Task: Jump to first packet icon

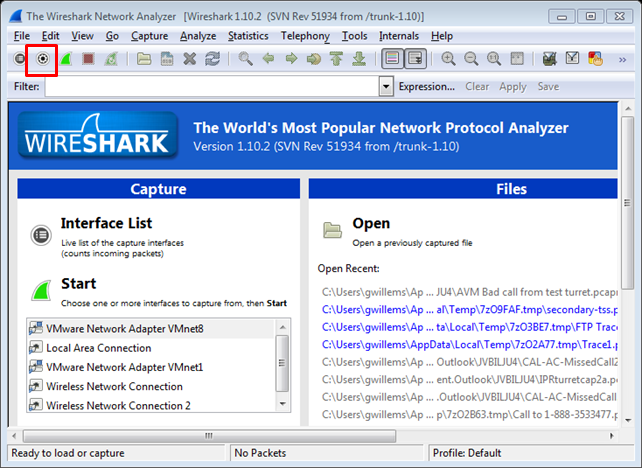Action: 336,59
